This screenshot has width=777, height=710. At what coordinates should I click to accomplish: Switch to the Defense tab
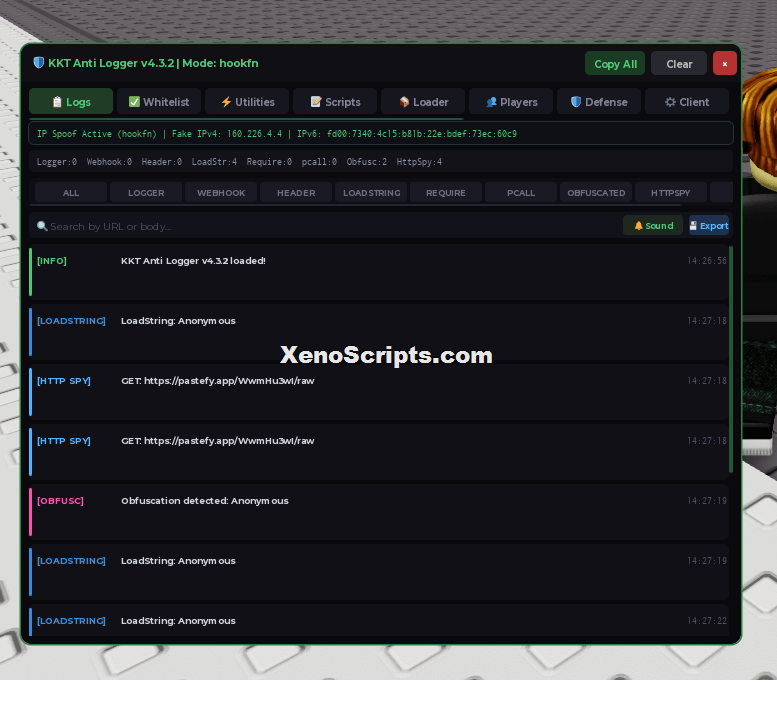pos(599,102)
